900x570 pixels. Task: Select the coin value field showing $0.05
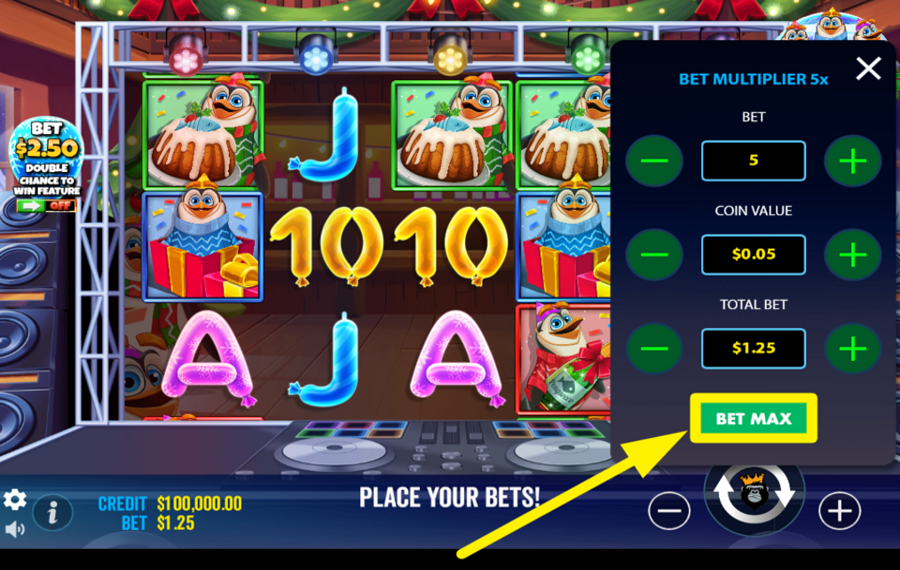(x=754, y=254)
